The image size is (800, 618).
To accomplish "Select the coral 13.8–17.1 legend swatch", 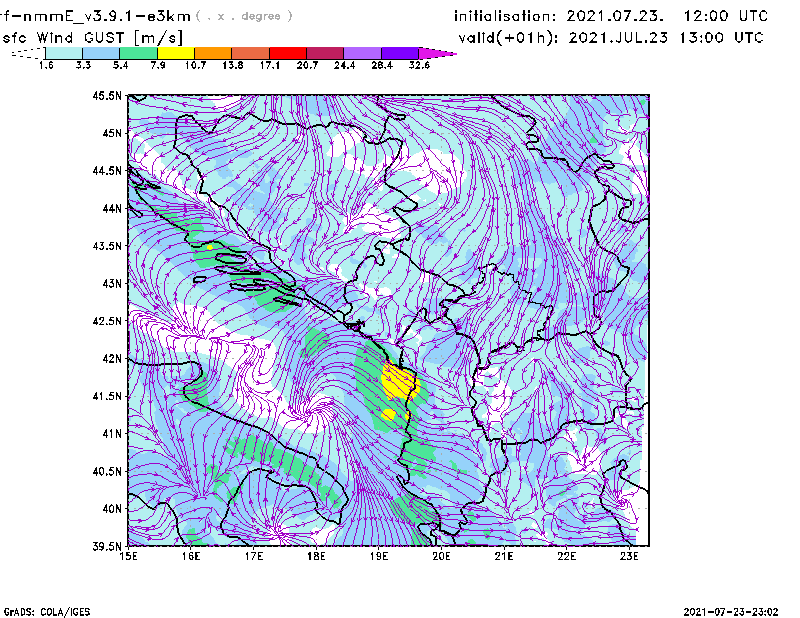I will [251, 53].
